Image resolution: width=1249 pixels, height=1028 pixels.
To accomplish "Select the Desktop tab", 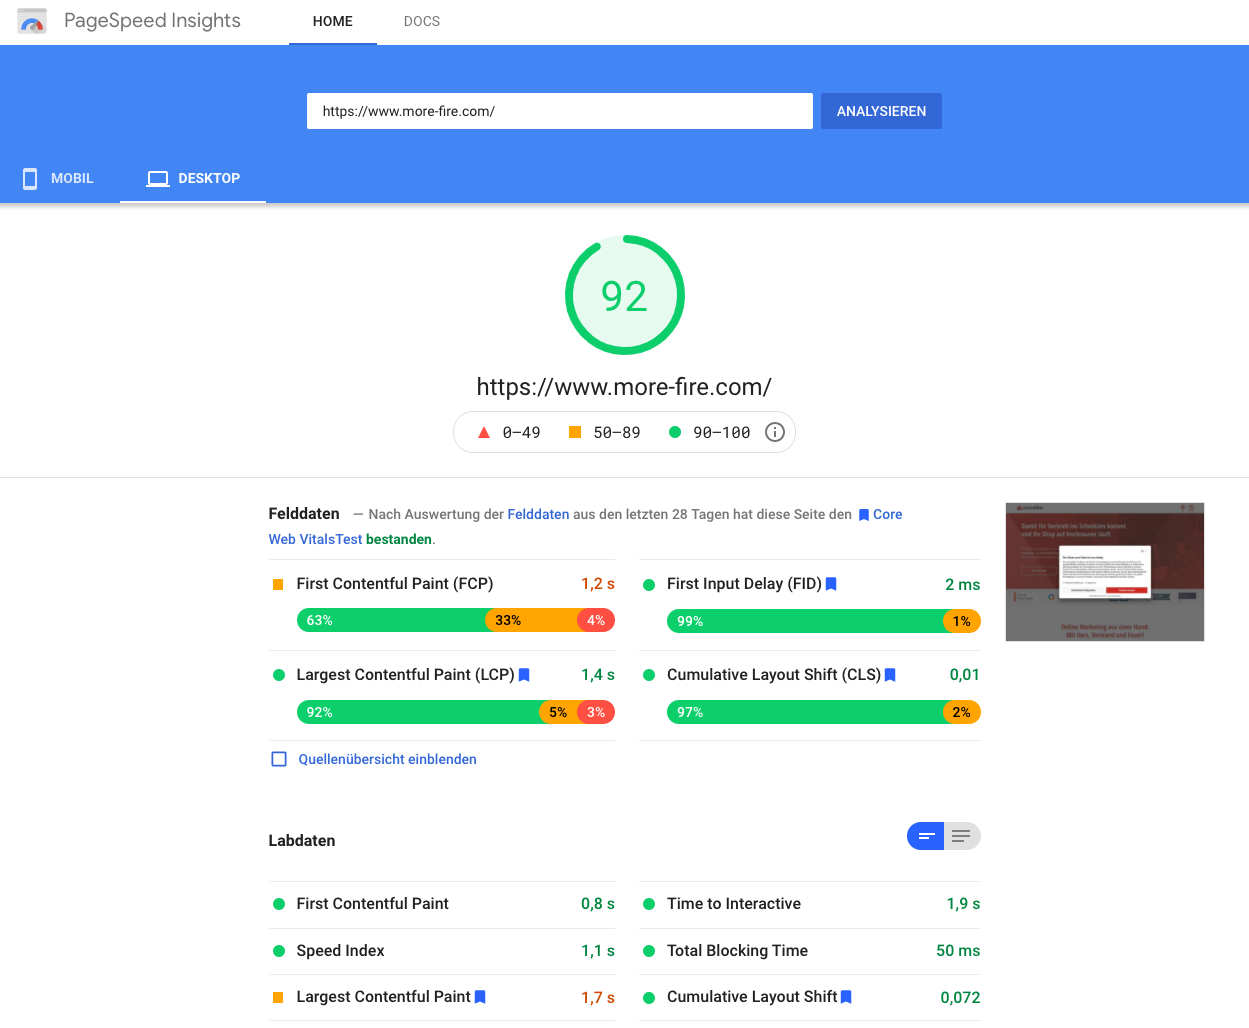I will [193, 178].
